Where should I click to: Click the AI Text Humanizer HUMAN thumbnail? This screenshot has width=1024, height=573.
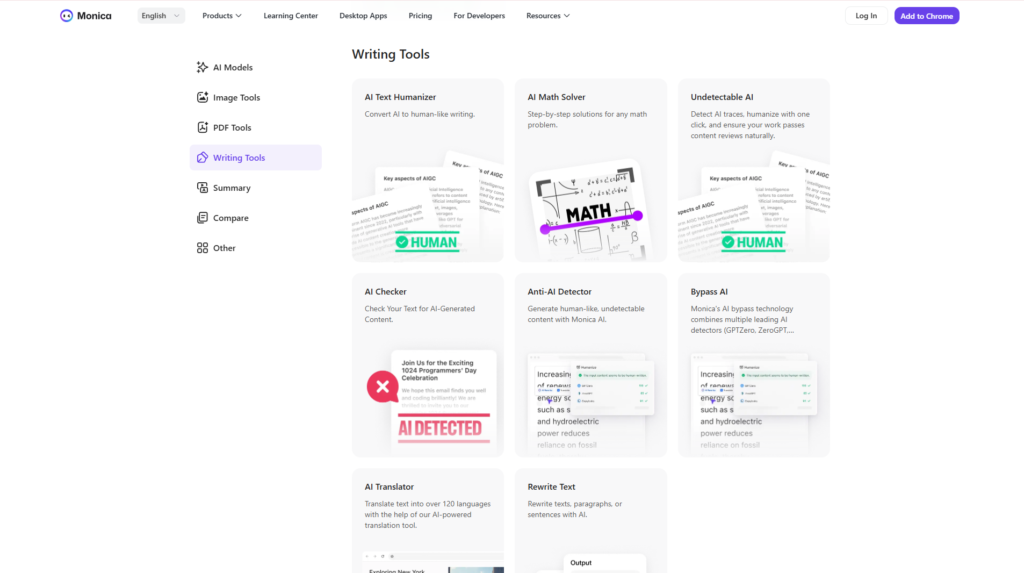click(428, 205)
